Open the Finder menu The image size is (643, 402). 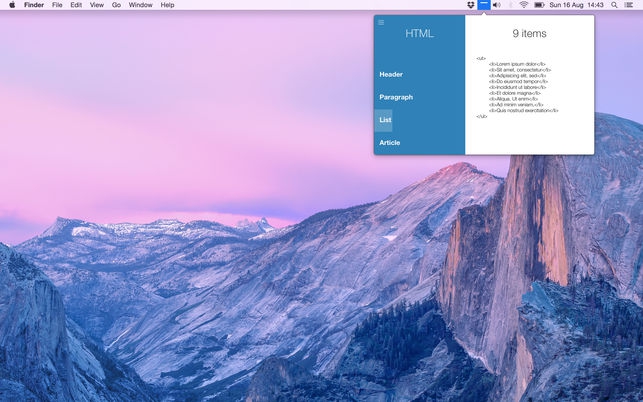[x=34, y=5]
